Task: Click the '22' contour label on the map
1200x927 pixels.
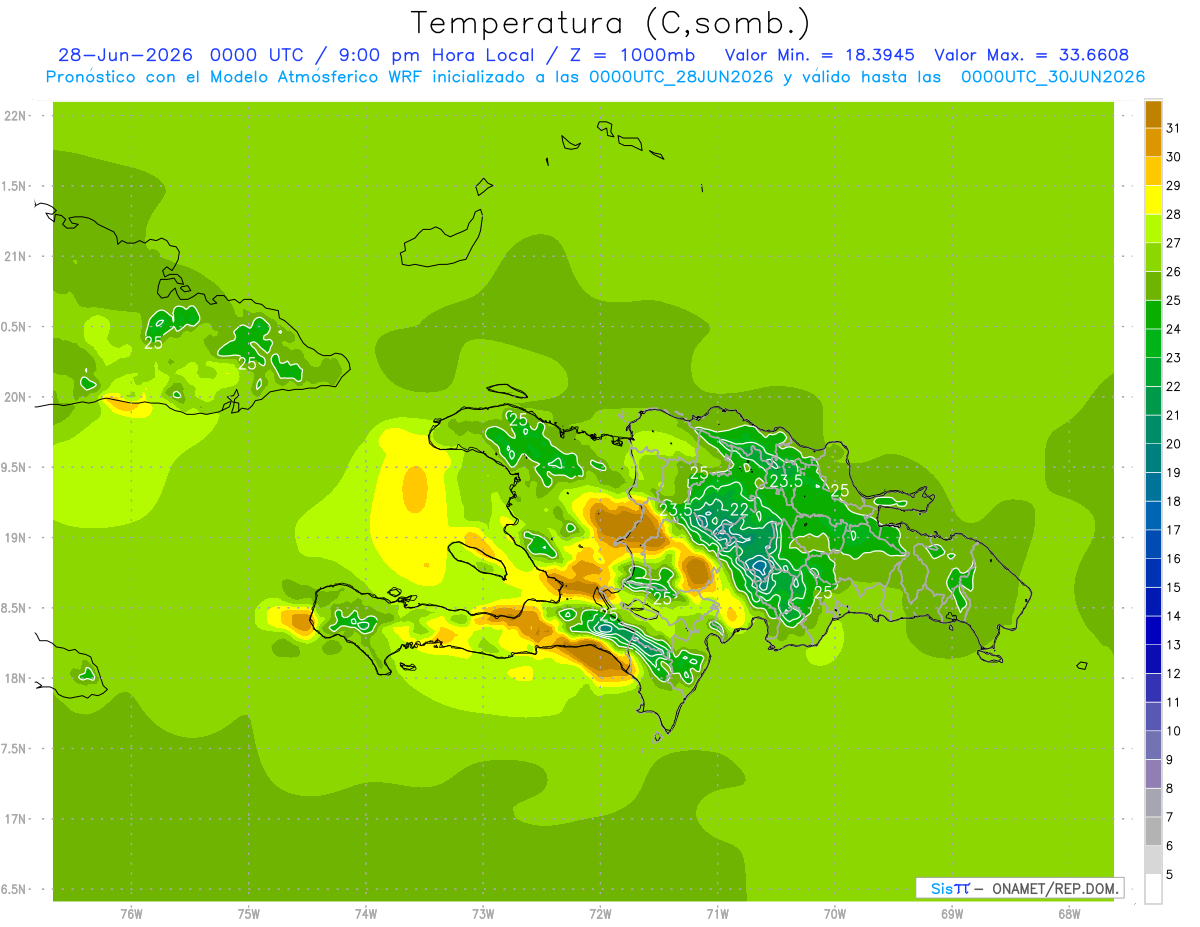Action: 740,510
